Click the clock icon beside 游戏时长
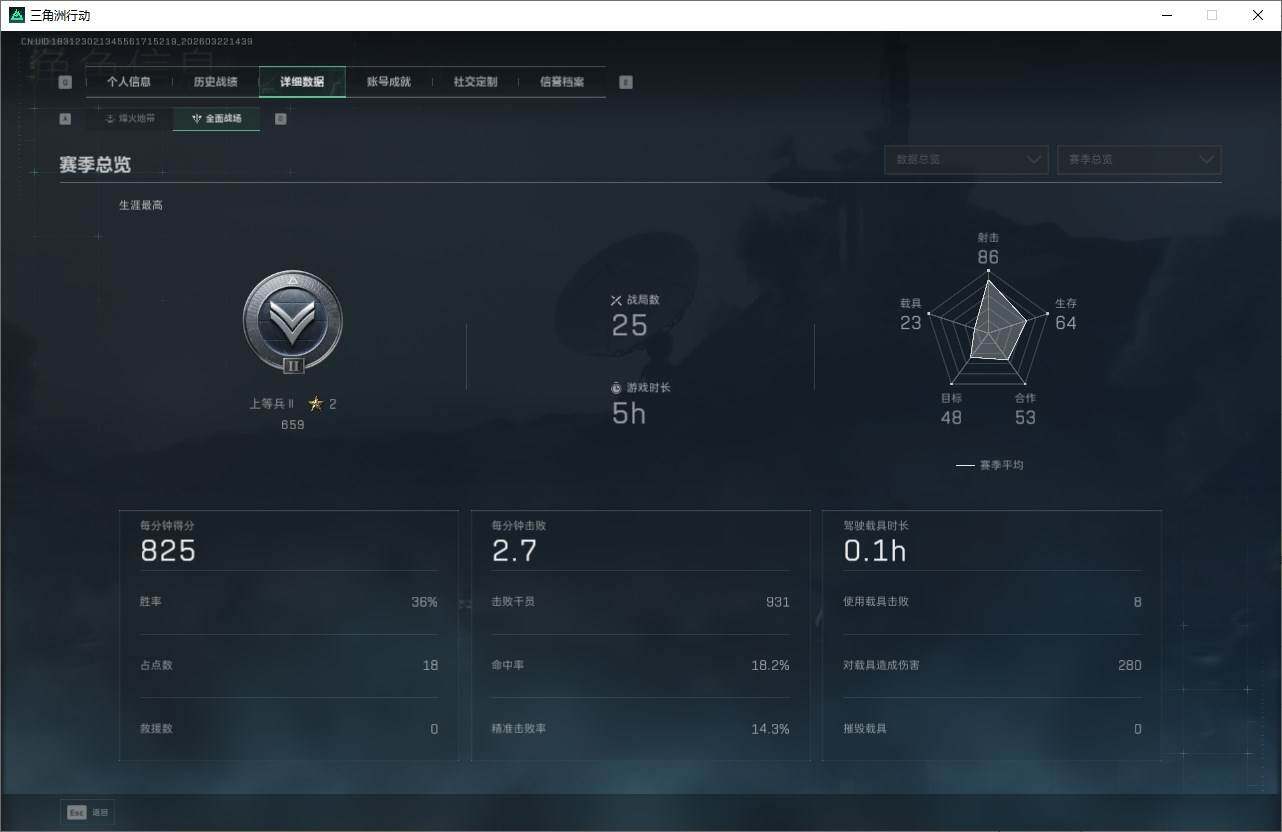 (616, 388)
